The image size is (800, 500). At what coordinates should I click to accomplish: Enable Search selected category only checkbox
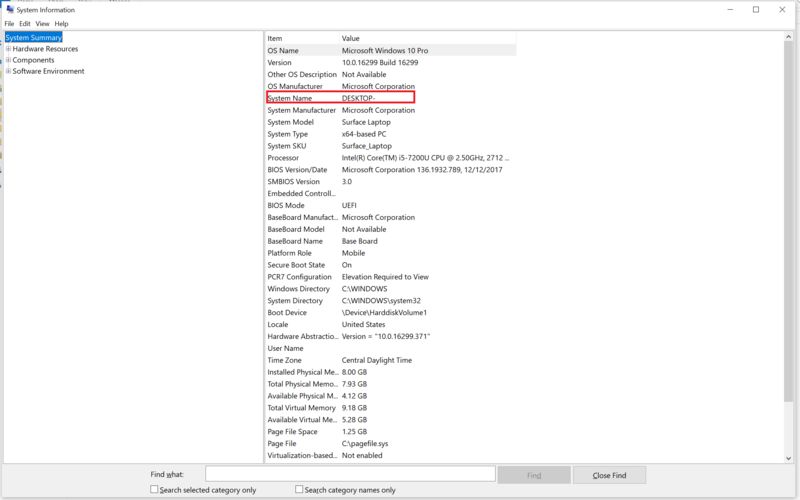pos(154,490)
